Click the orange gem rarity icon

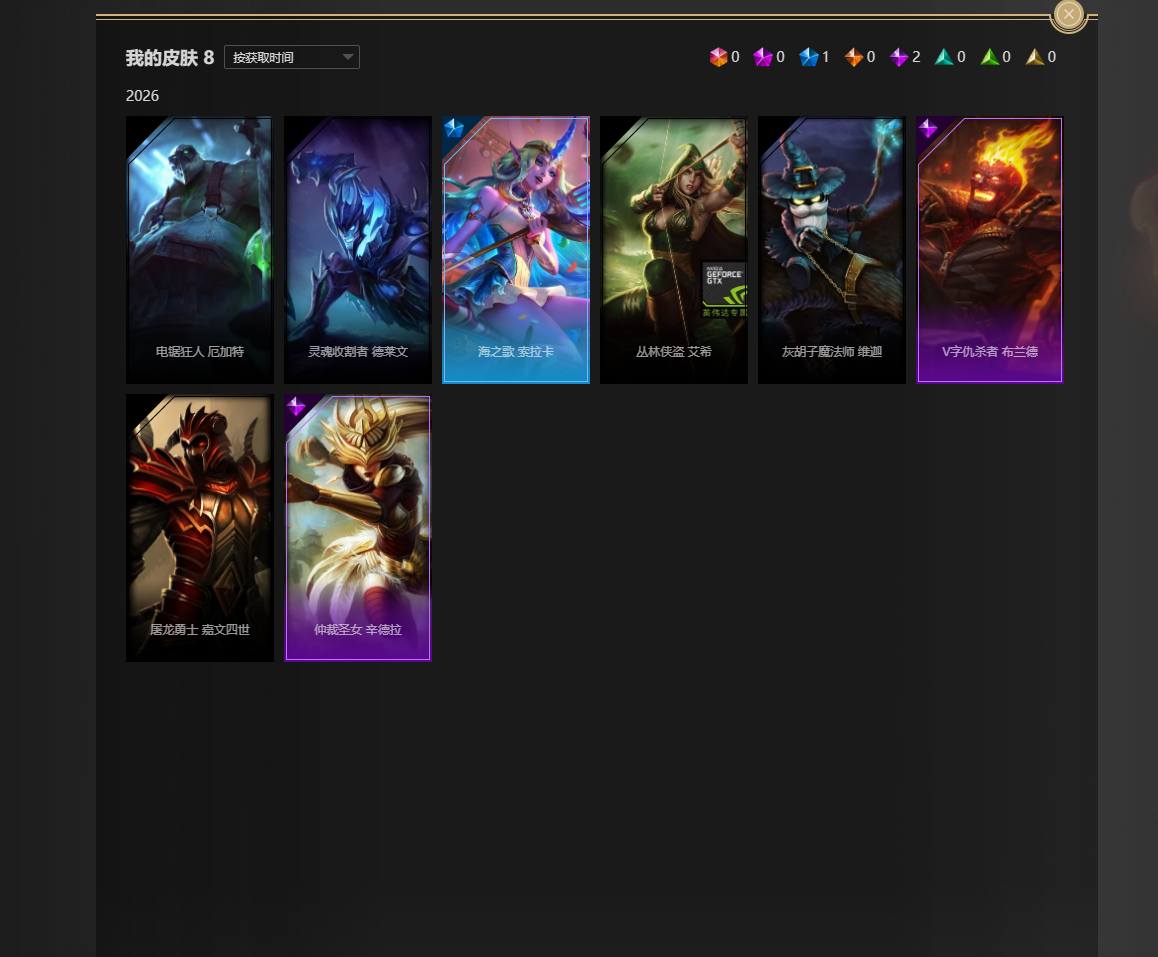[x=854, y=57]
